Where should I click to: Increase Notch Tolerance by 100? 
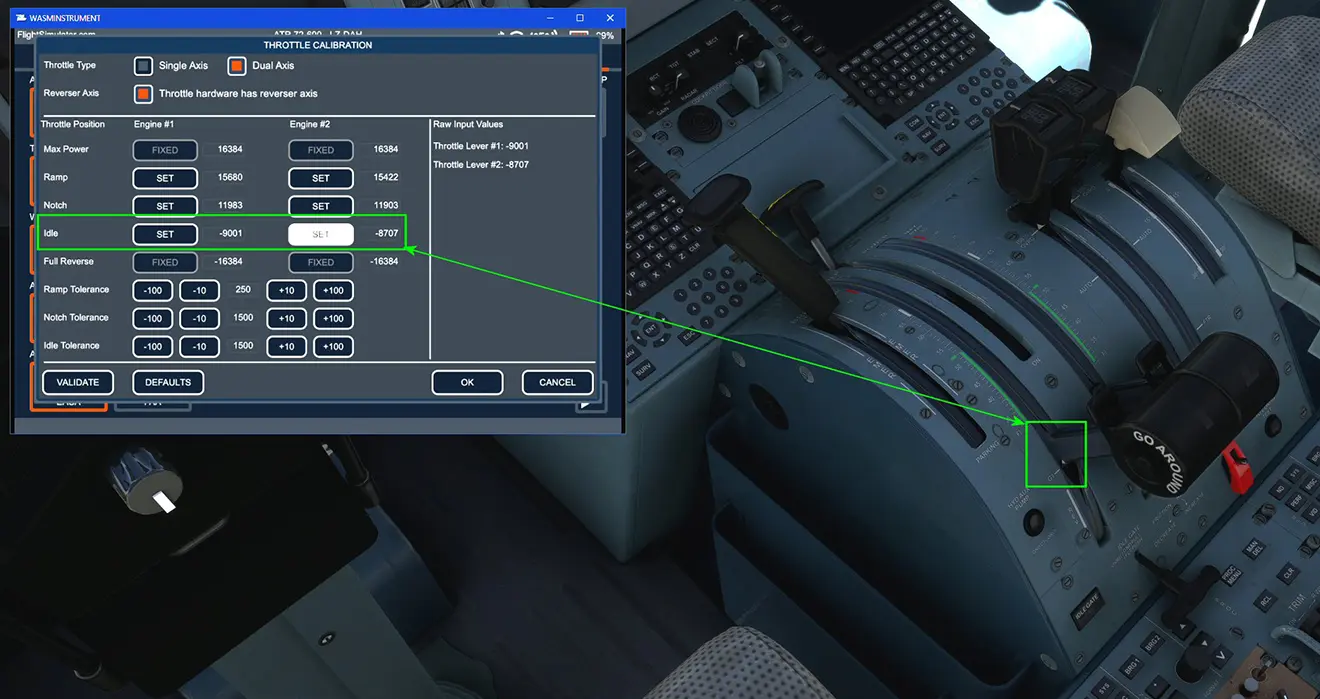(x=334, y=318)
